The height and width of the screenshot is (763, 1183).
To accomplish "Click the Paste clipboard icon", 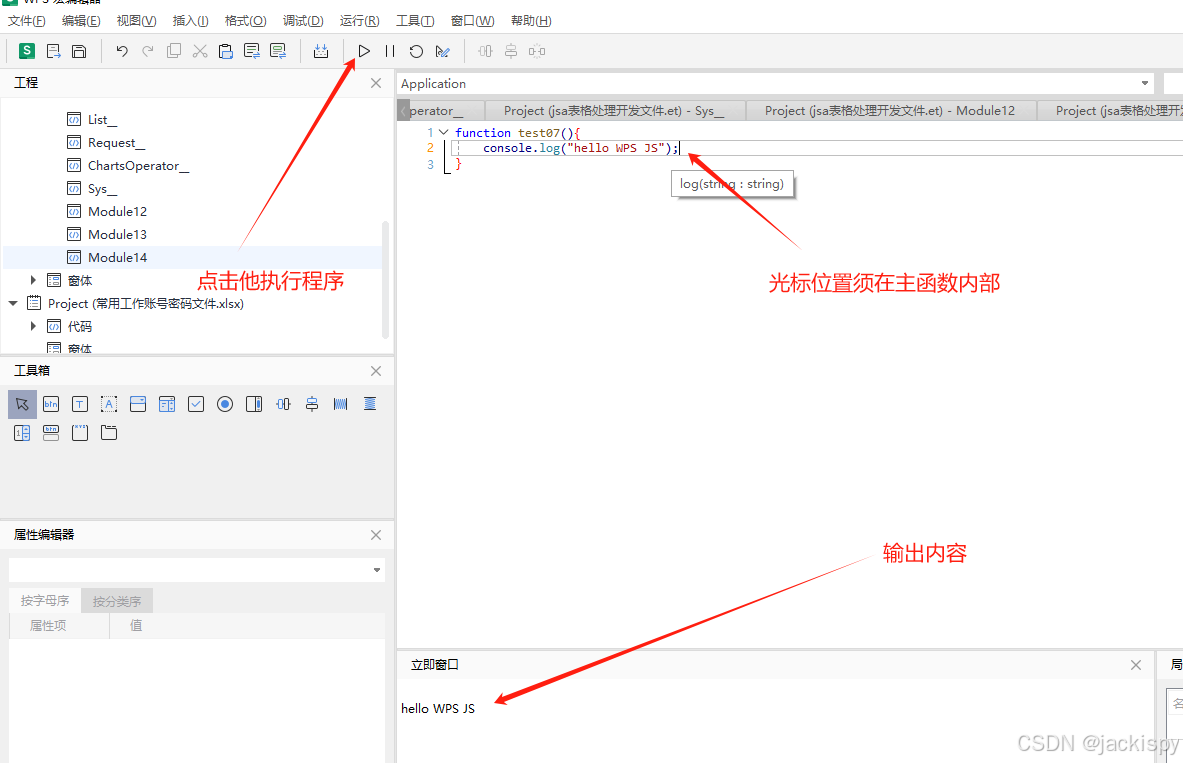I will (225, 51).
